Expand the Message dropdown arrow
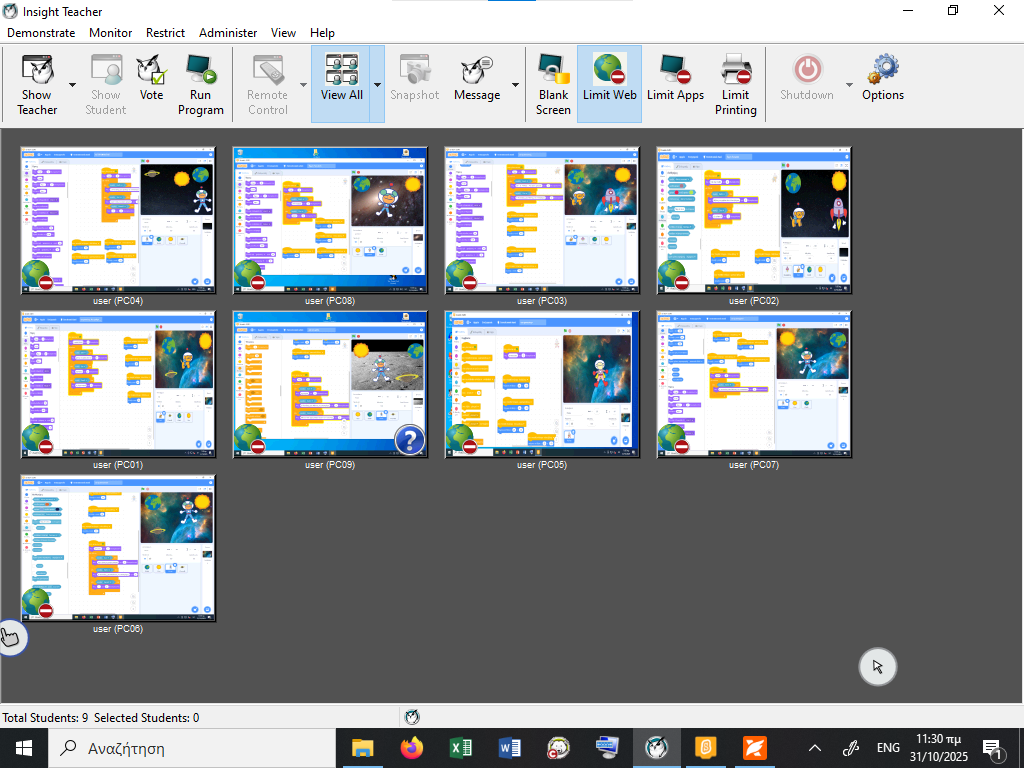 (x=515, y=85)
